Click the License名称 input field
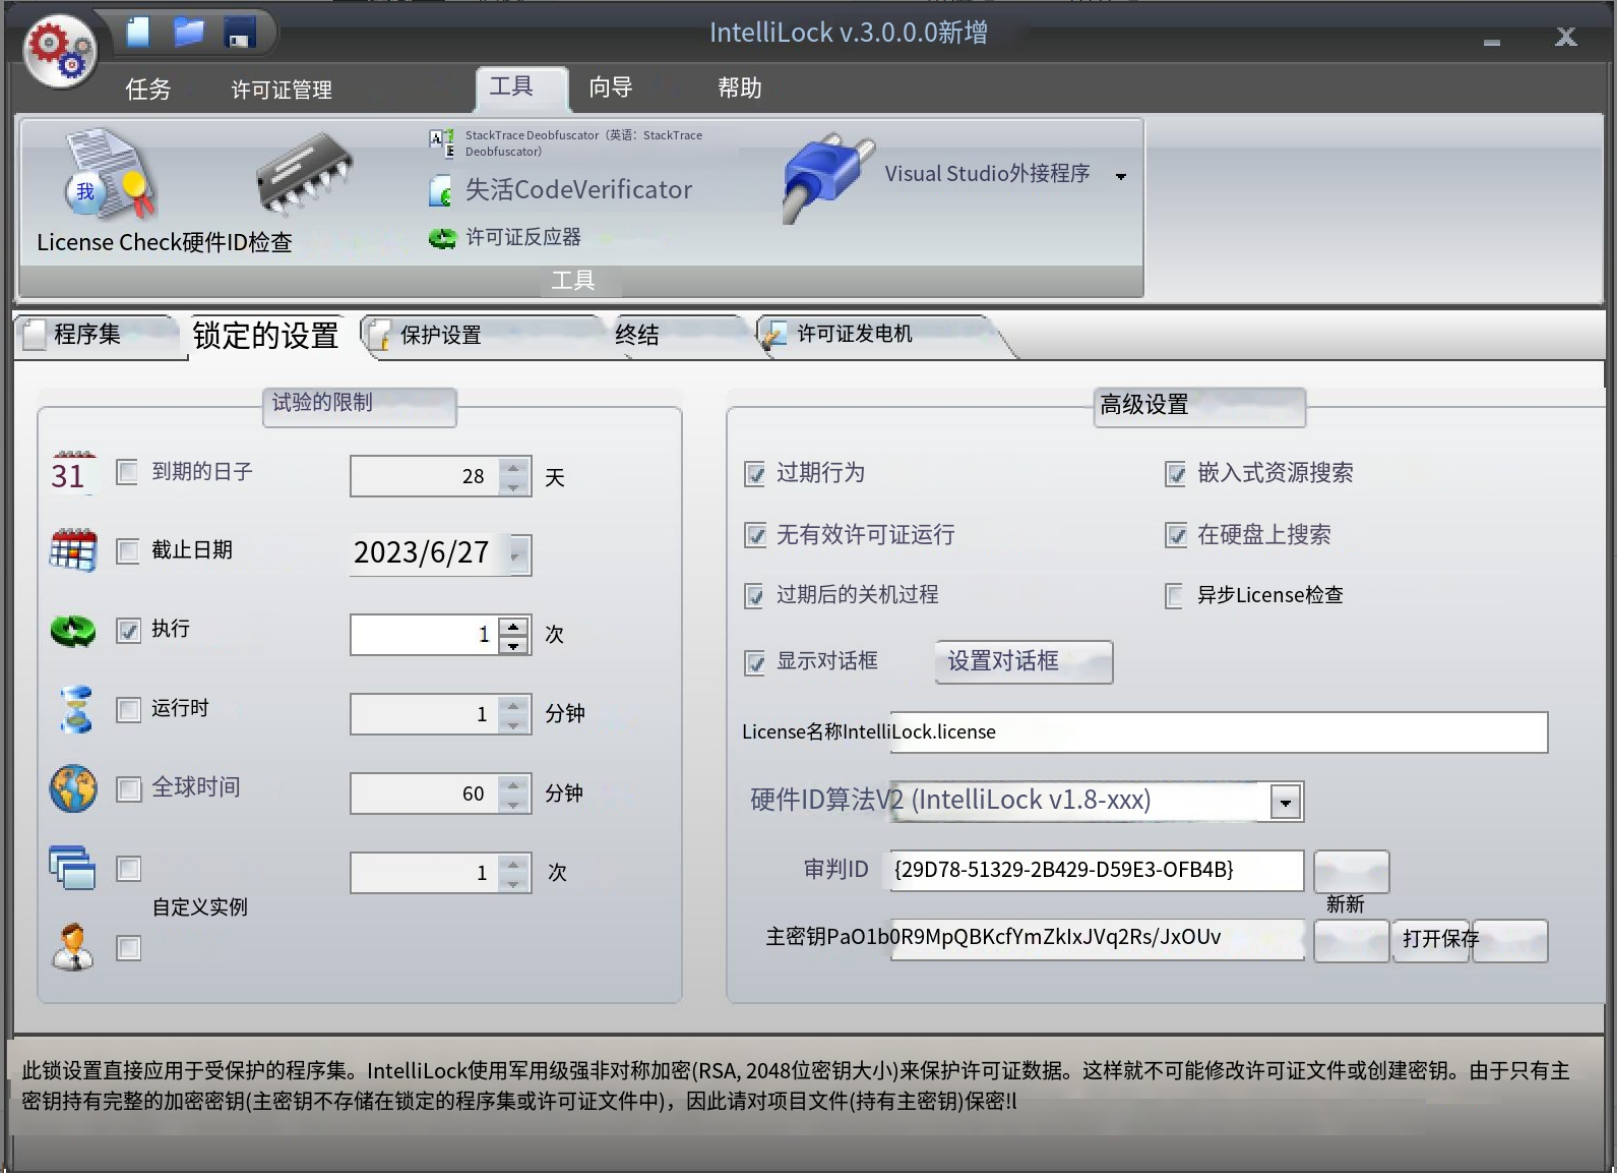The height and width of the screenshot is (1173, 1617). coord(1219,732)
